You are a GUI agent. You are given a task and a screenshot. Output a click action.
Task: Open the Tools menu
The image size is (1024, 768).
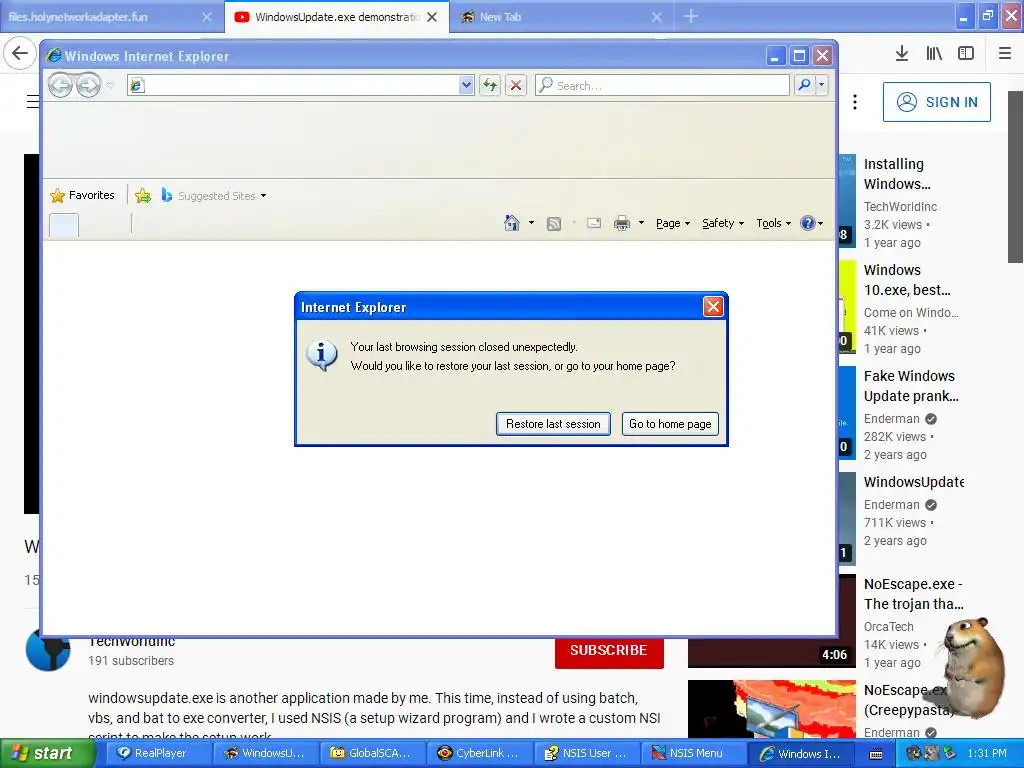click(773, 223)
